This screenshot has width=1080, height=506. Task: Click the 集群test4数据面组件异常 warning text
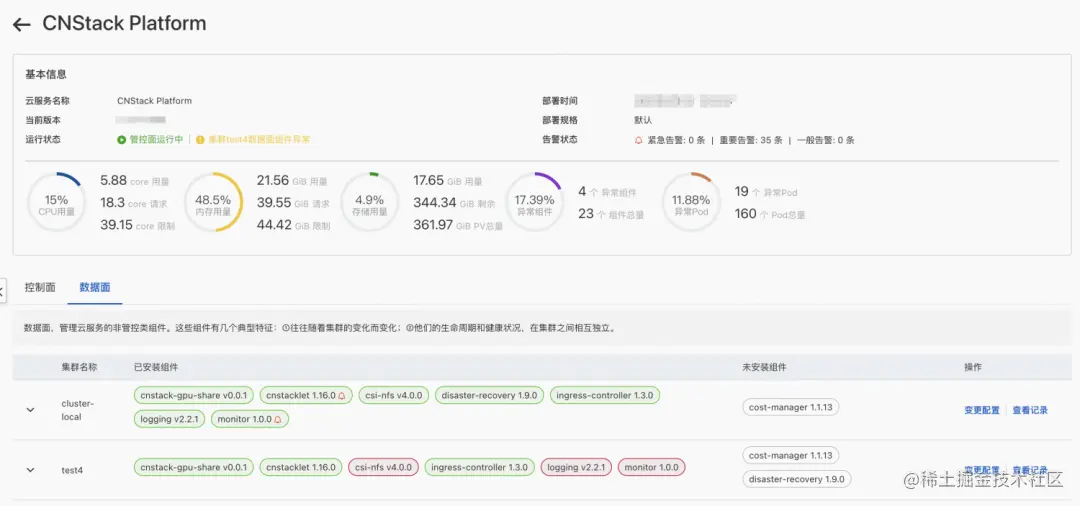(258, 139)
